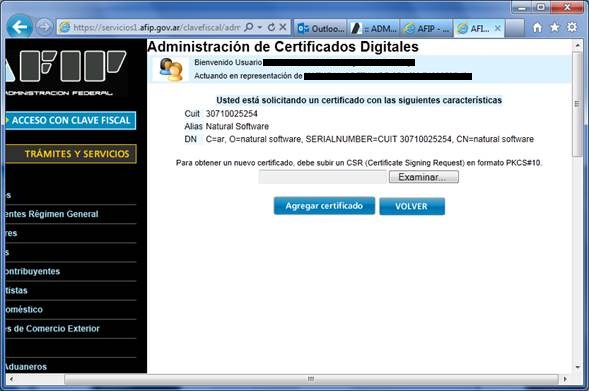Click ACCESO CON CLAVE FISCAL button
The height and width of the screenshot is (391, 589).
point(71,121)
